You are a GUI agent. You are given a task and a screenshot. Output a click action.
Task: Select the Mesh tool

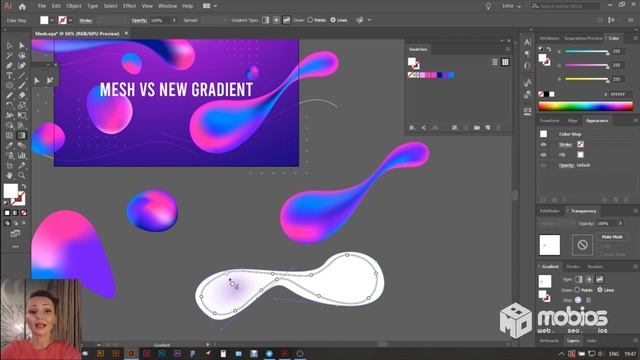[9, 136]
